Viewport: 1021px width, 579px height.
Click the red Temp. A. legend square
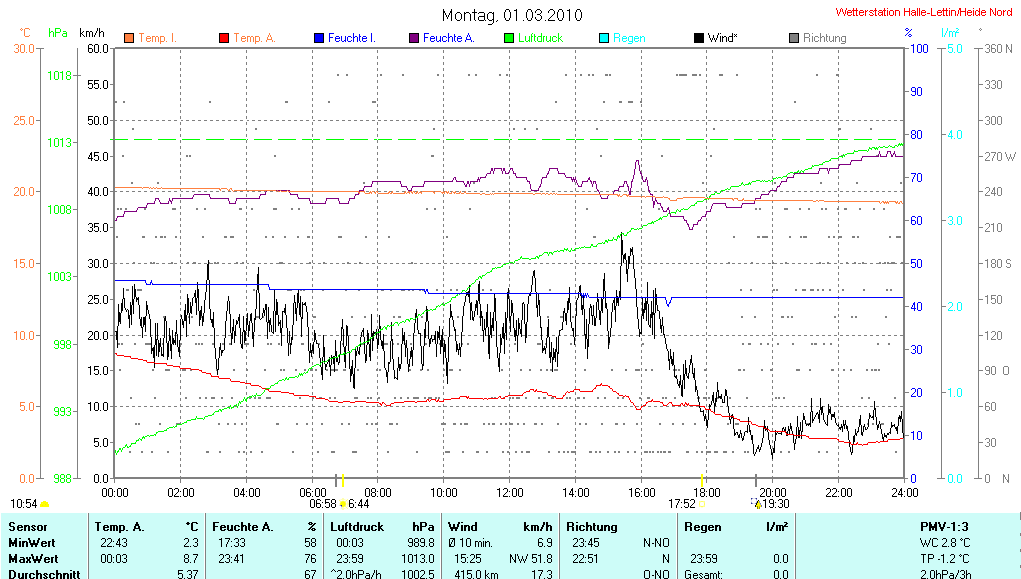223,38
